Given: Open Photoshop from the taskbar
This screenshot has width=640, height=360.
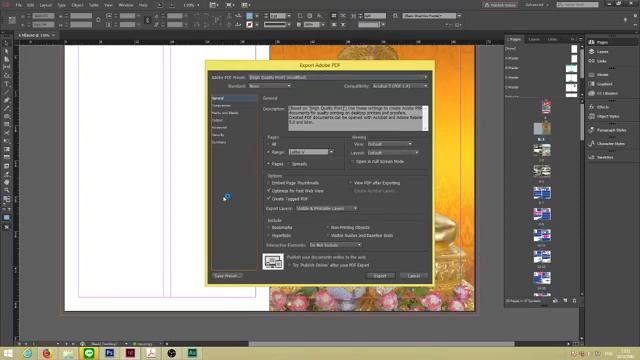Looking at the screenshot, I should (109, 353).
